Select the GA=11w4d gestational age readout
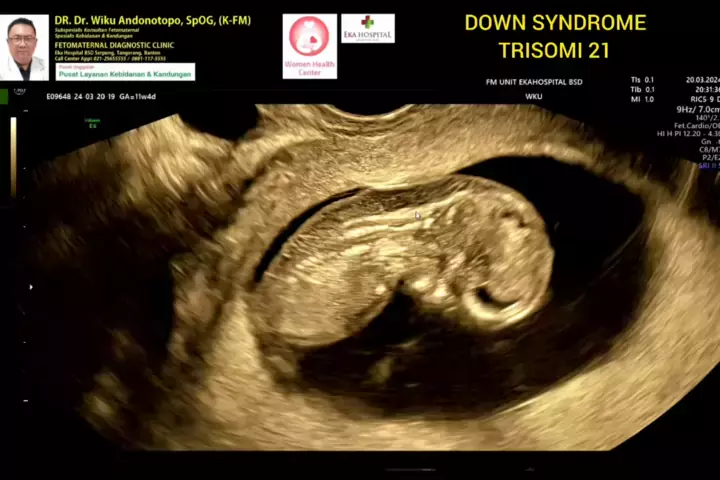 [x=136, y=98]
